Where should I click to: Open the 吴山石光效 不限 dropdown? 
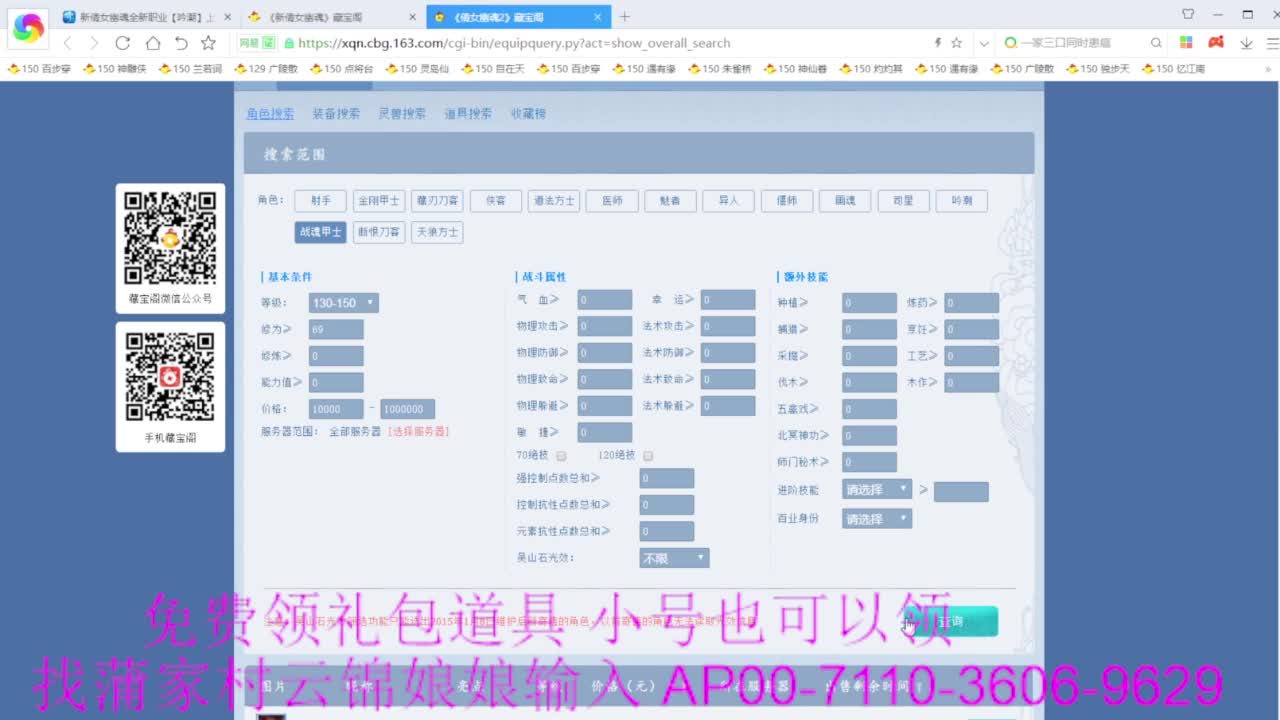click(x=674, y=558)
